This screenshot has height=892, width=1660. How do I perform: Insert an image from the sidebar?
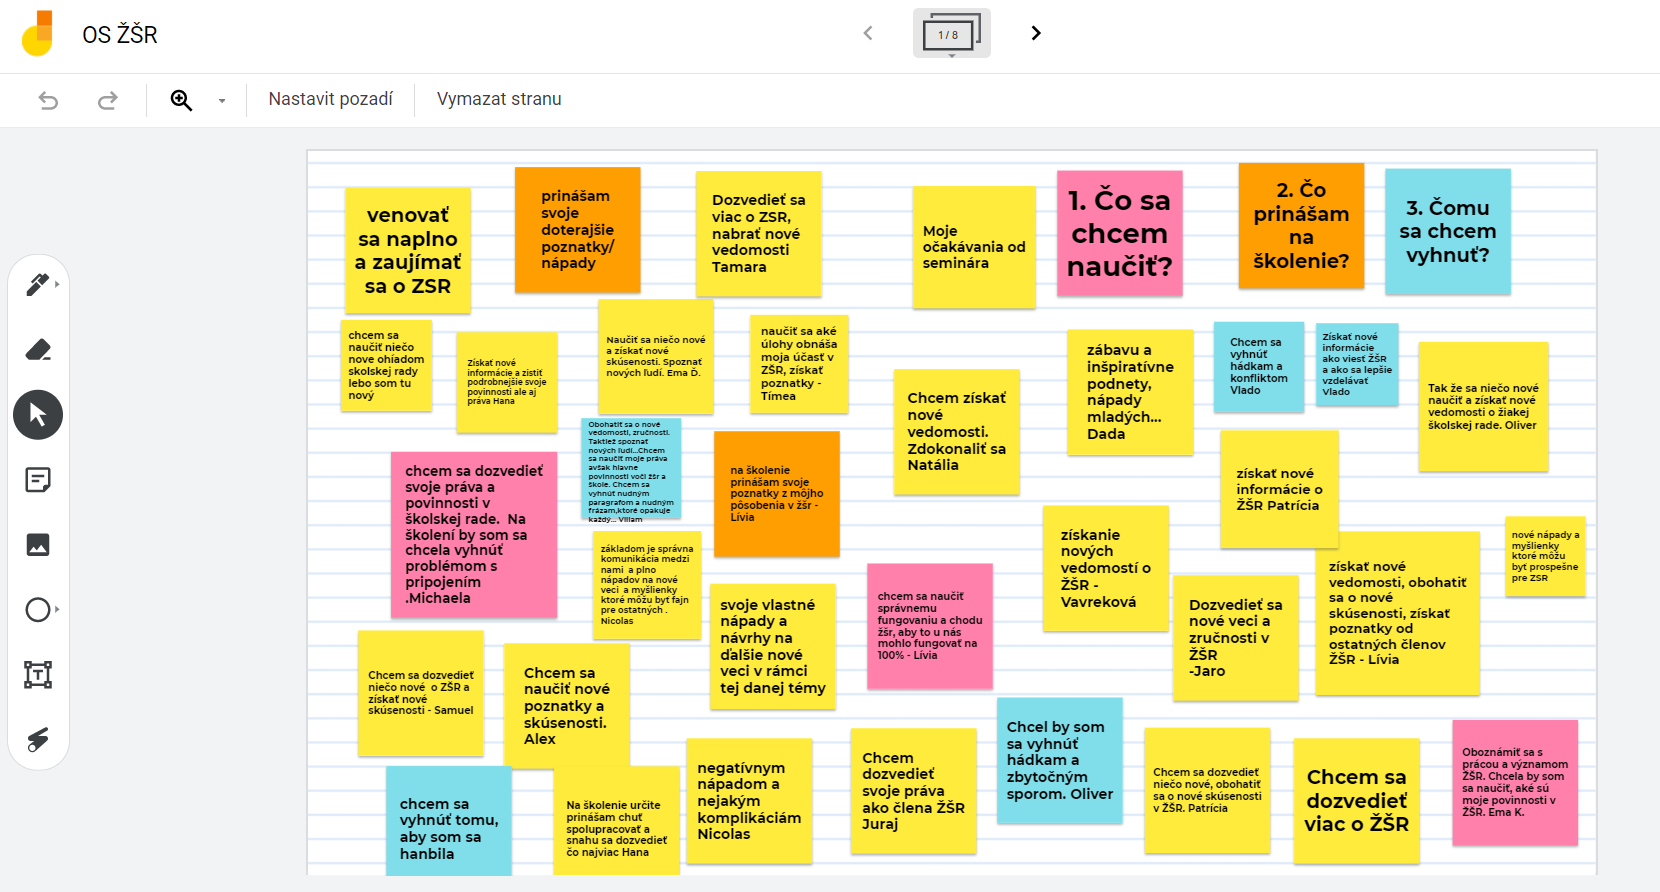(x=37, y=545)
